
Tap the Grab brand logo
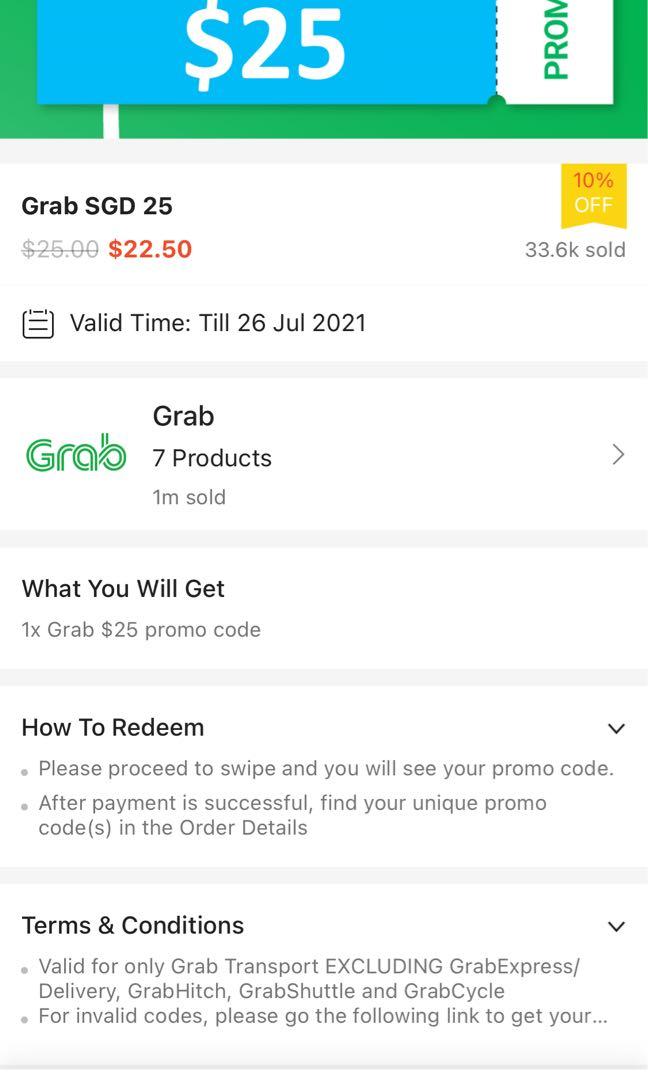(x=74, y=454)
